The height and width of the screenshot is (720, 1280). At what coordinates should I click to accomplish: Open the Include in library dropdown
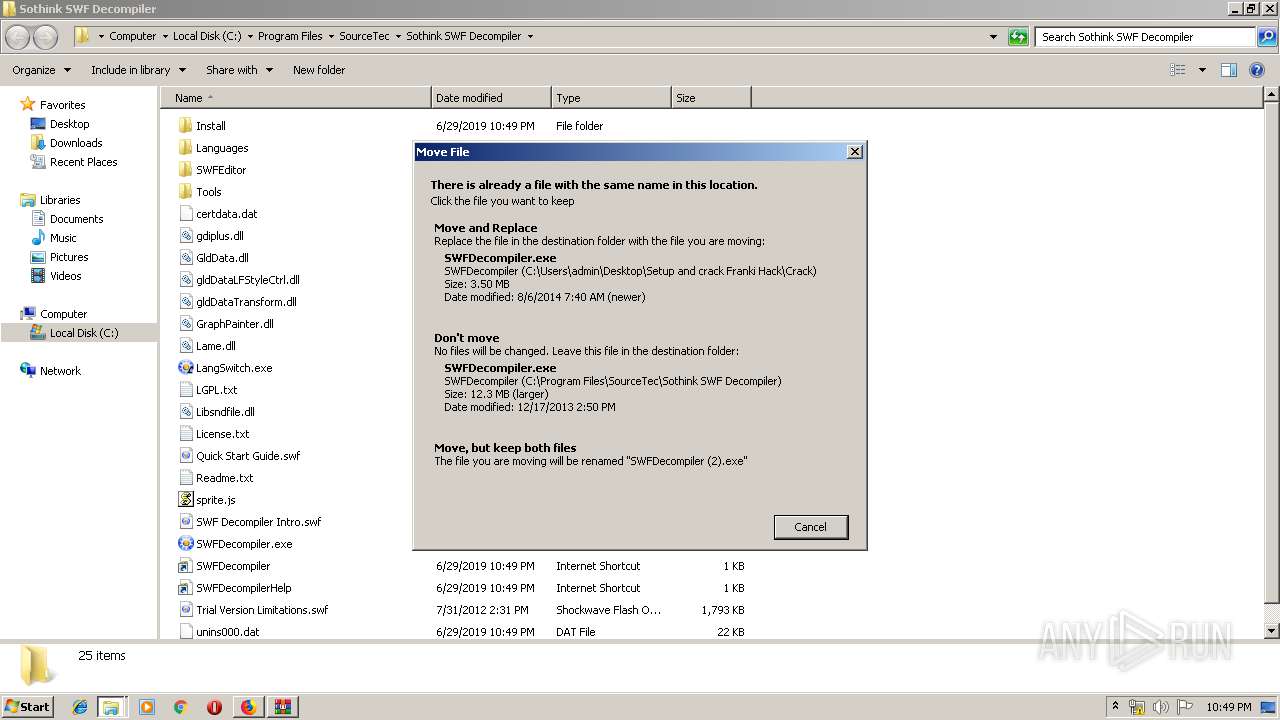(138, 70)
